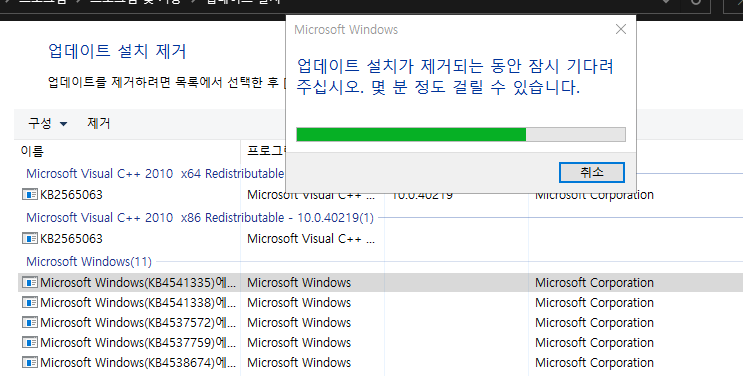The image size is (743, 376).
Task: Select the KB2565063 name in the x86 group
Action: click(71, 238)
